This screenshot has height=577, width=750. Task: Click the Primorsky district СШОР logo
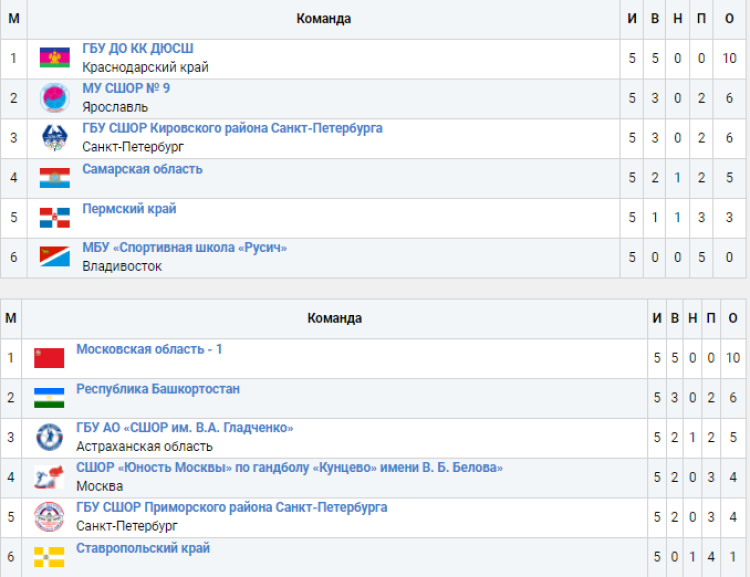tap(49, 517)
